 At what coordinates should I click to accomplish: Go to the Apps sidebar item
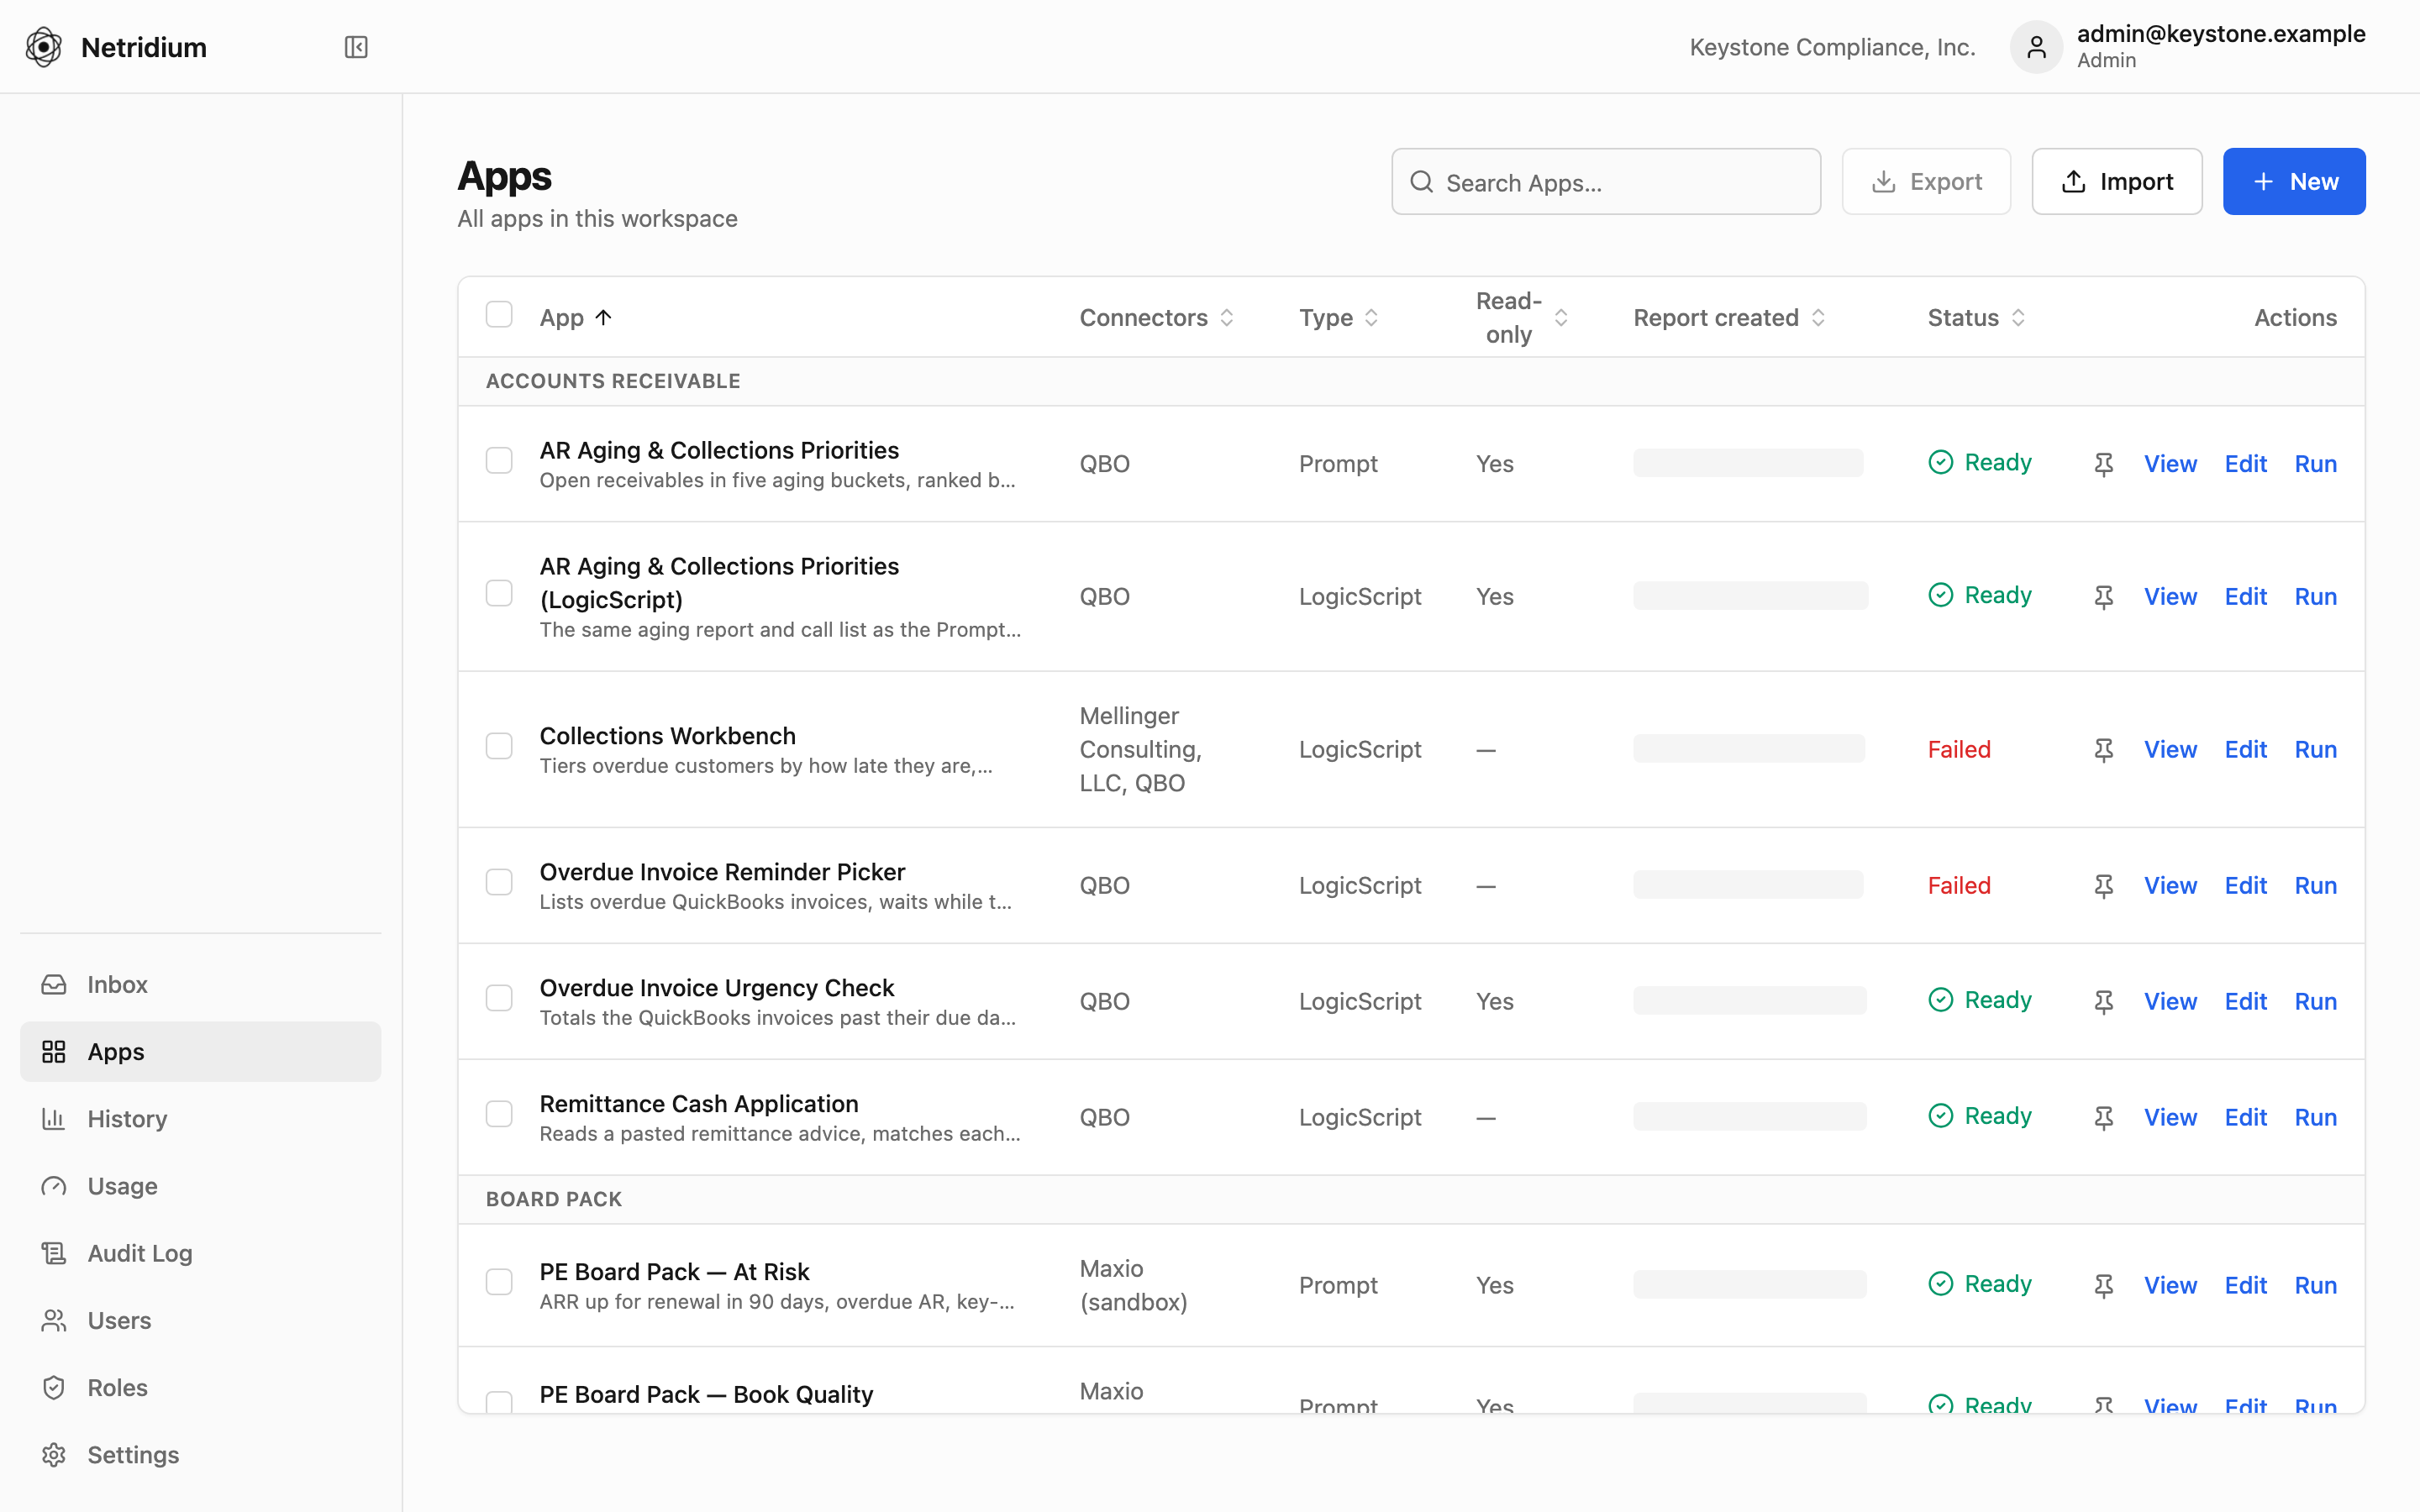click(200, 1052)
